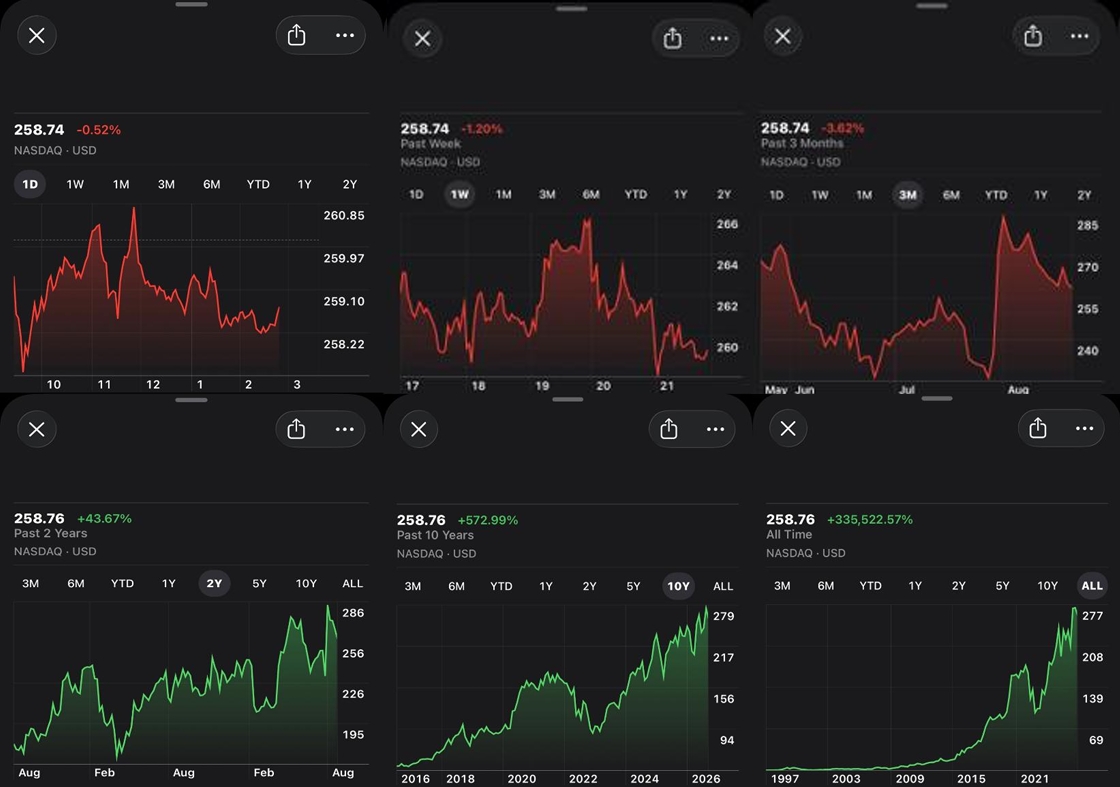Select 1W range in Past 3 Months panel
This screenshot has width=1120, height=787.
tap(820, 195)
